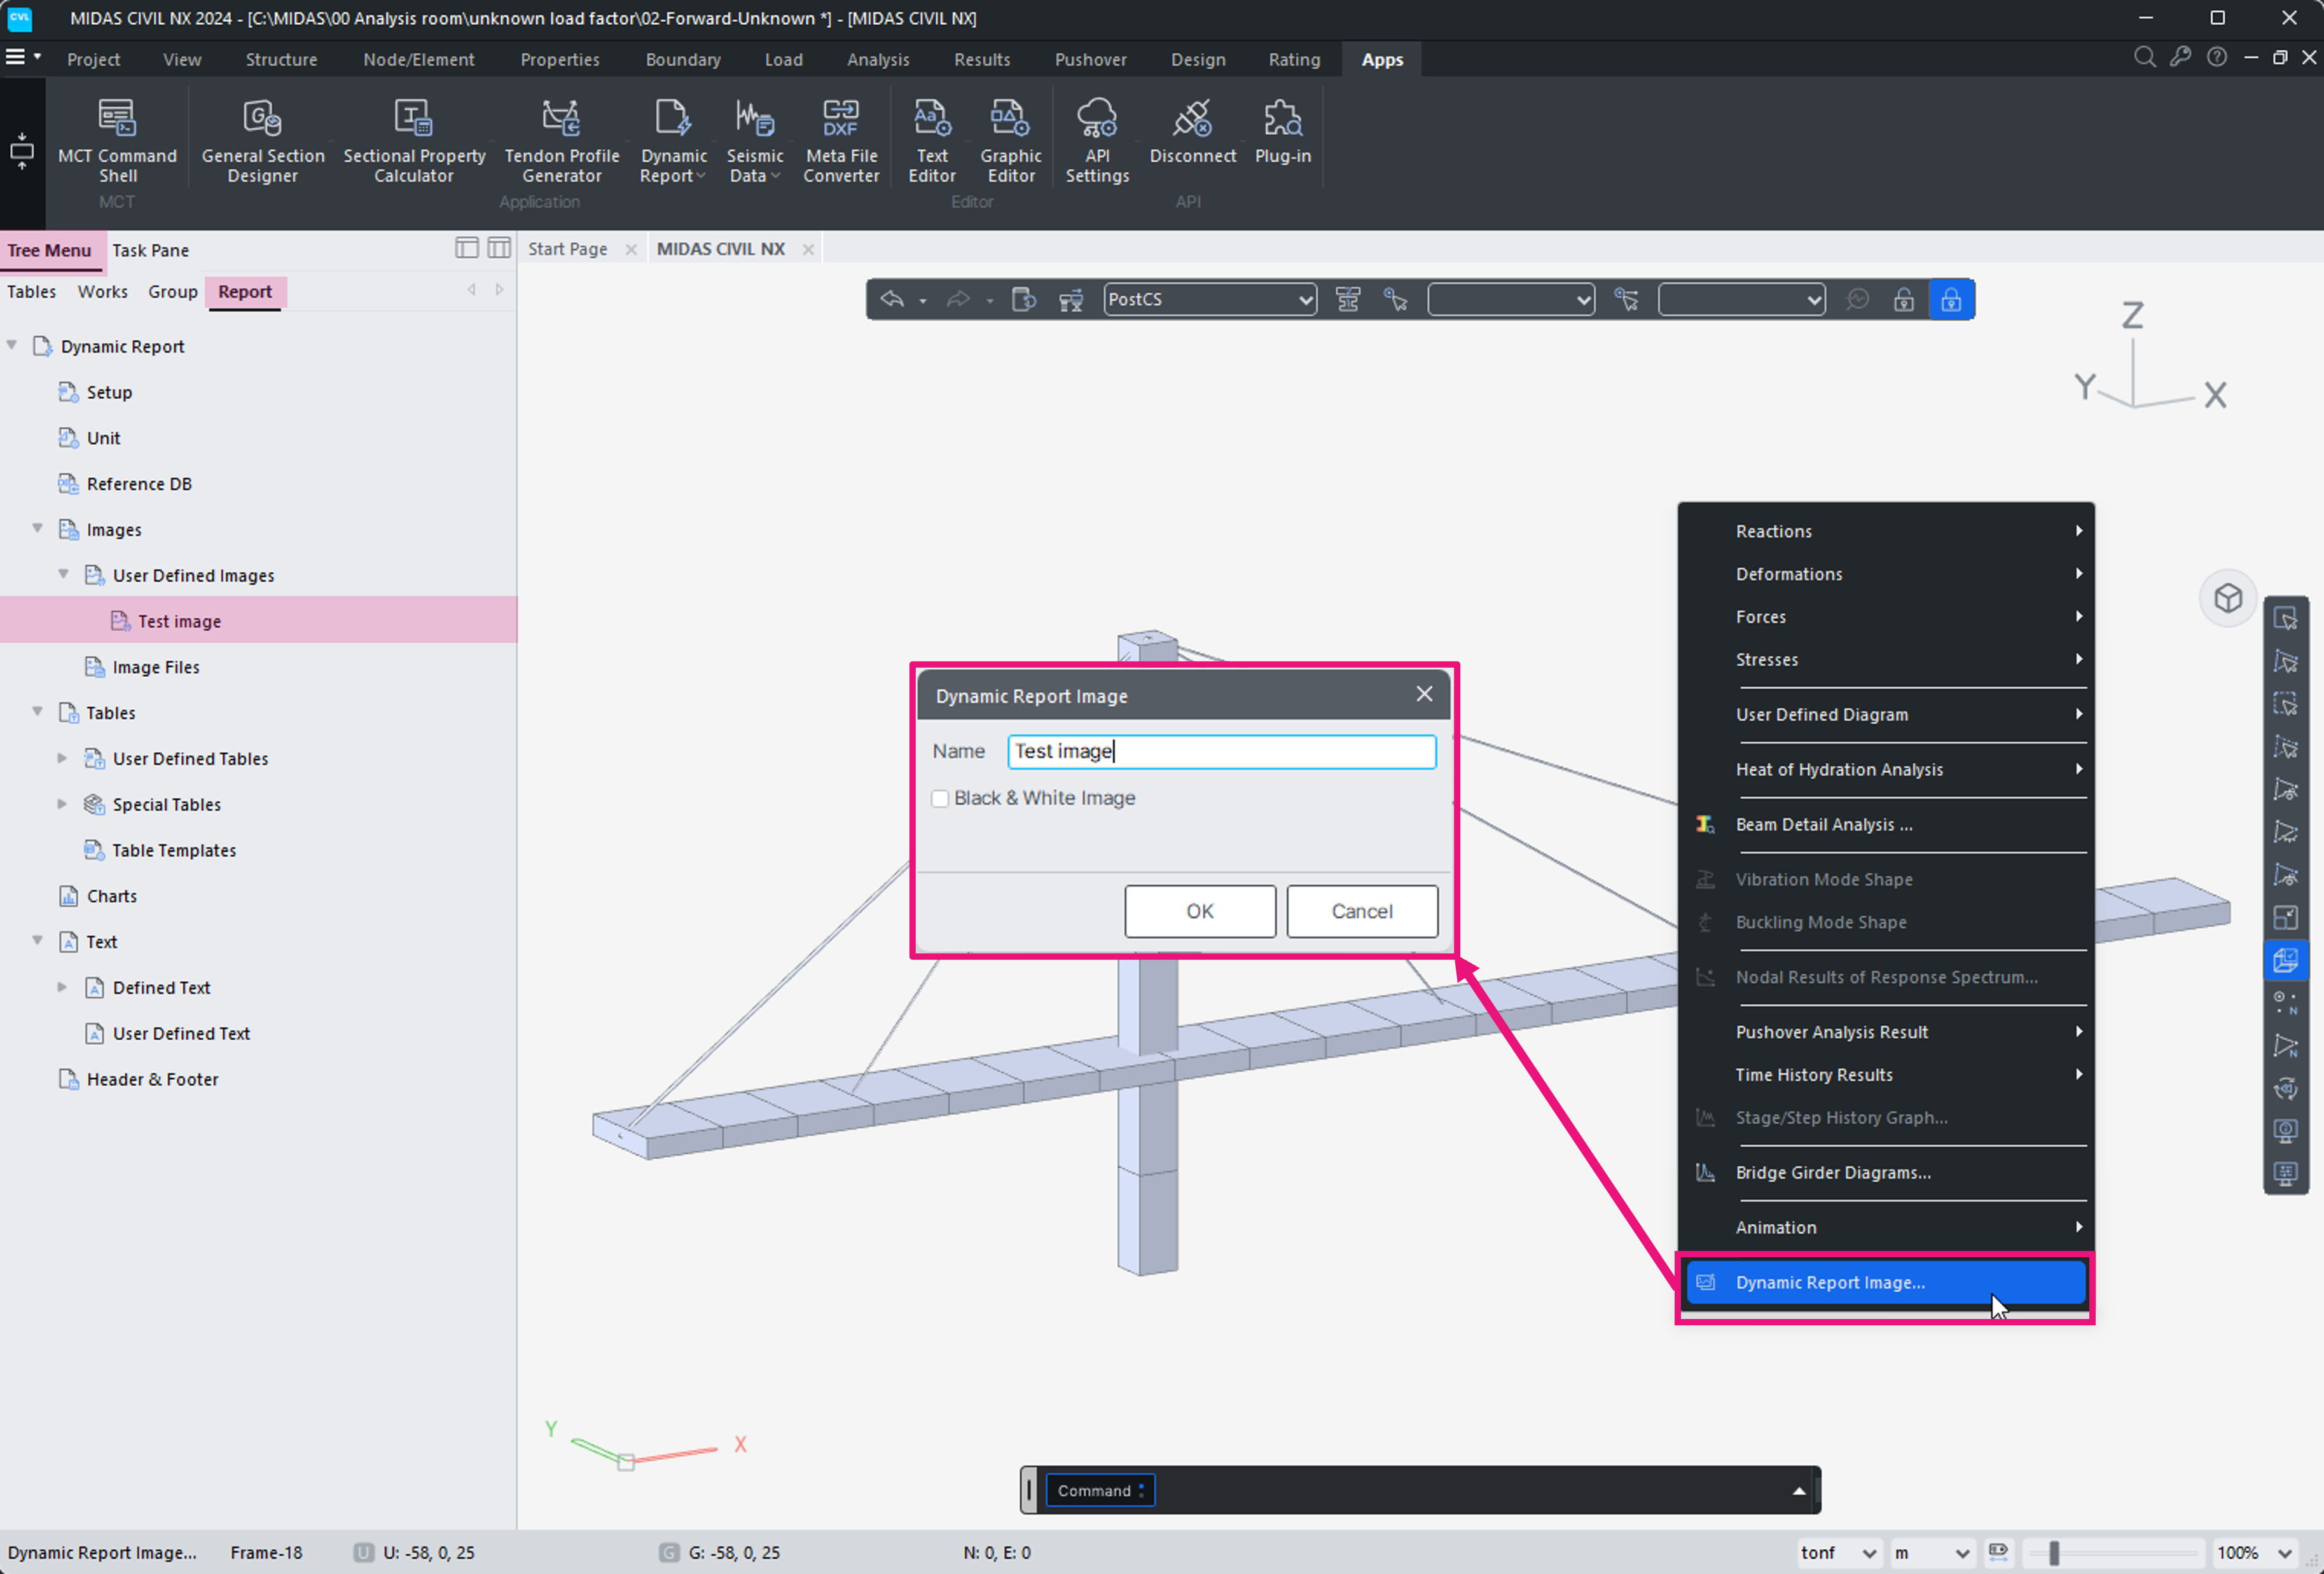Collapse the Images tree node

(x=38, y=528)
